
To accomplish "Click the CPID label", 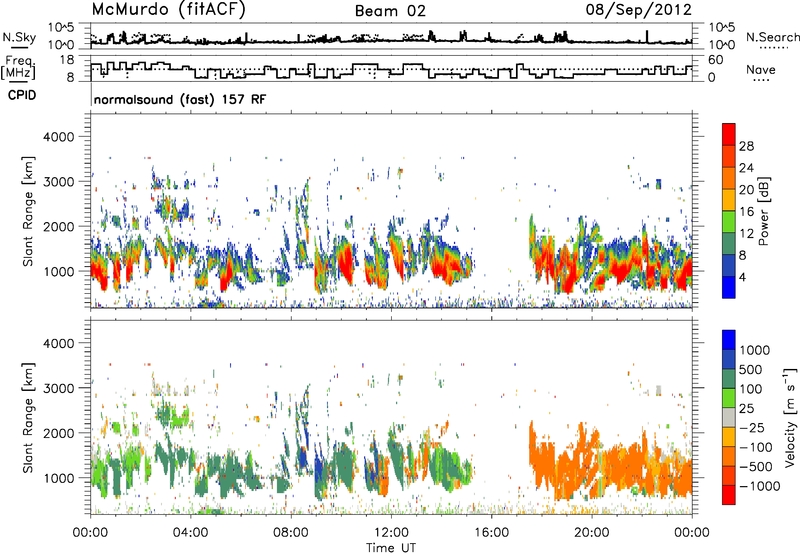I will tap(22, 95).
